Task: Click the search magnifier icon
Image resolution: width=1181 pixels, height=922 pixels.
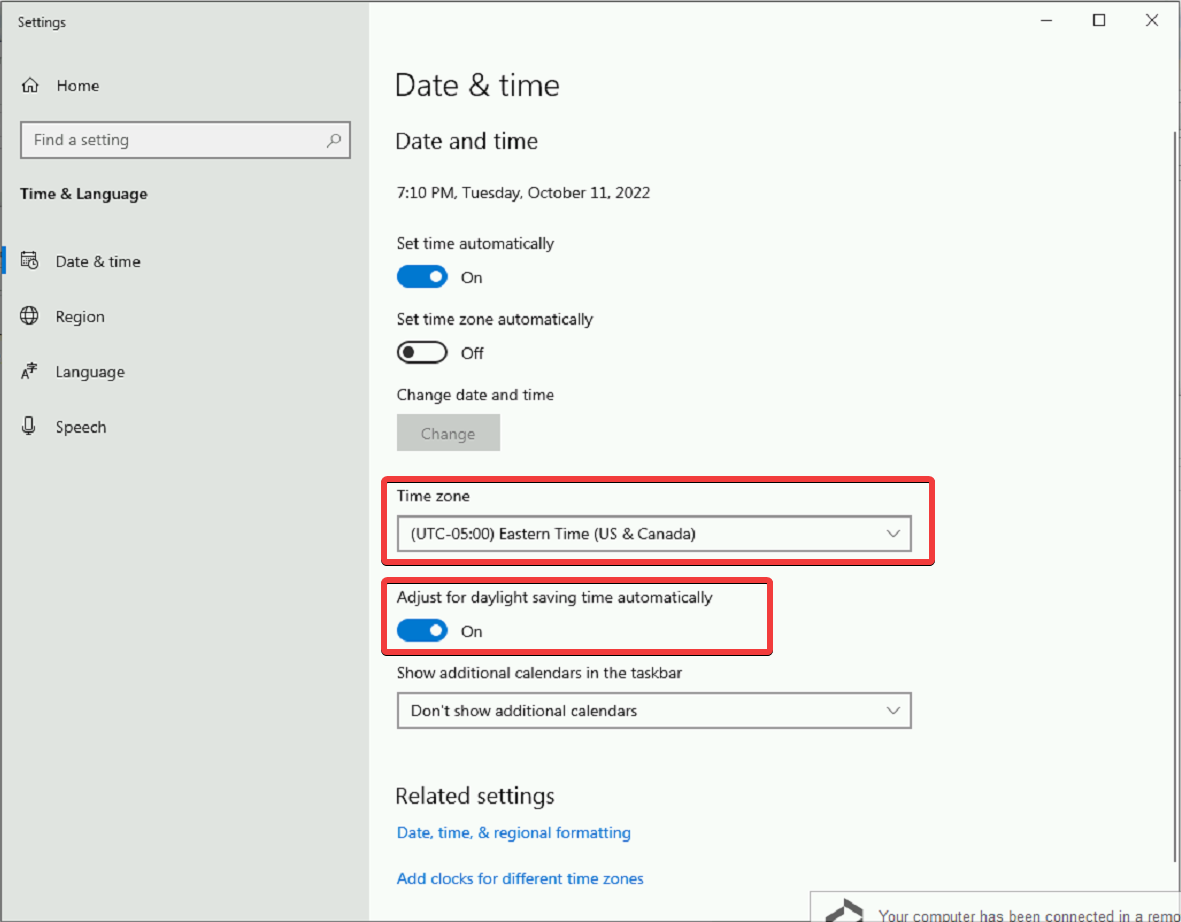Action: tap(334, 140)
